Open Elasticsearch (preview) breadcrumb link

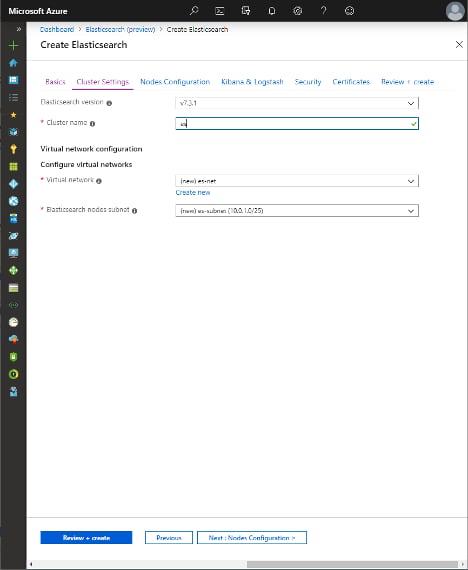tap(120, 29)
